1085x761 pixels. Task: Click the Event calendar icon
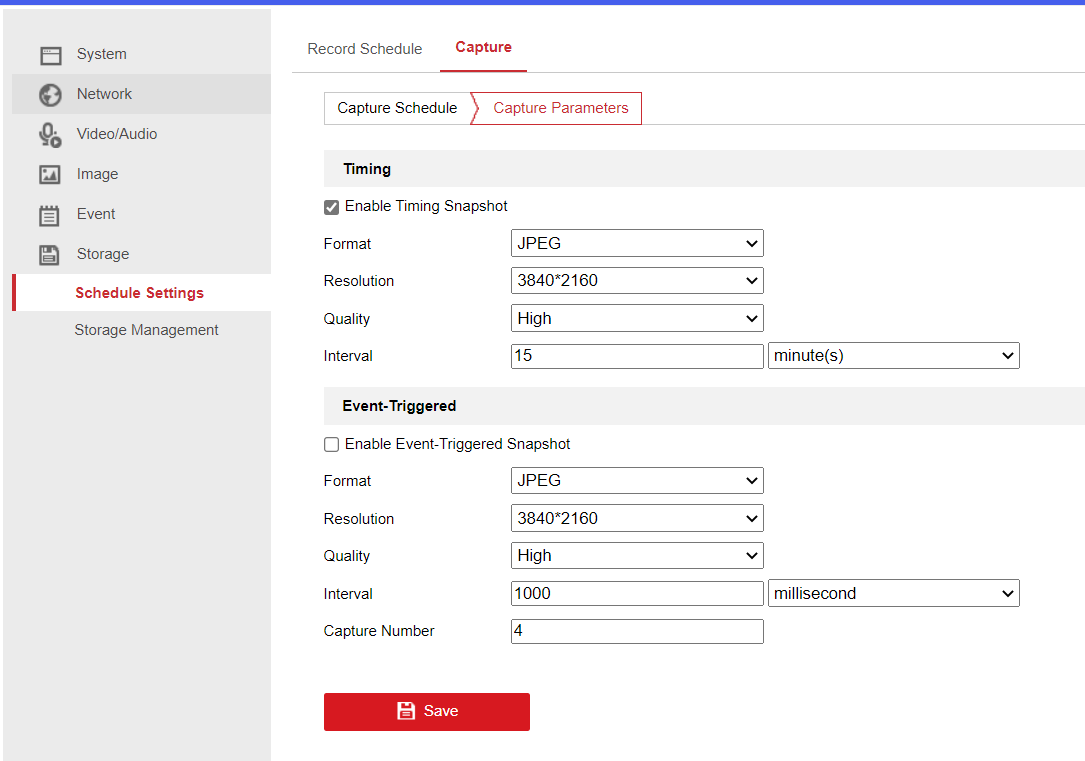click(50, 215)
